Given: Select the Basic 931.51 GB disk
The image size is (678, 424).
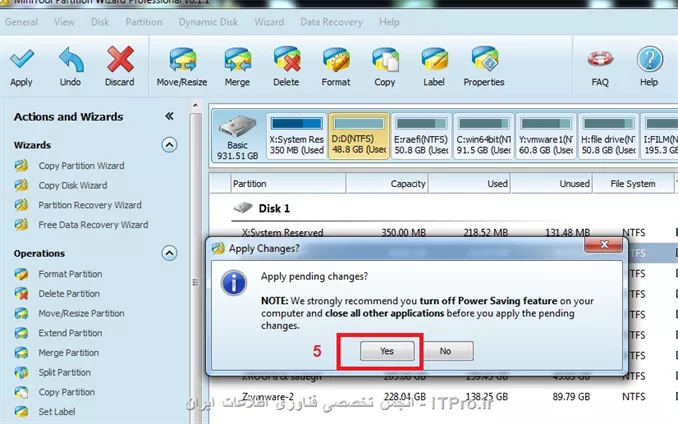Looking at the screenshot, I should [x=237, y=136].
